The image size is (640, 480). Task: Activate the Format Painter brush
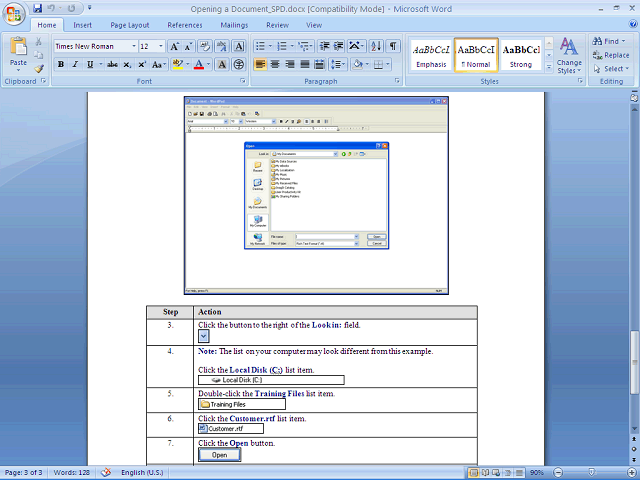[x=39, y=69]
